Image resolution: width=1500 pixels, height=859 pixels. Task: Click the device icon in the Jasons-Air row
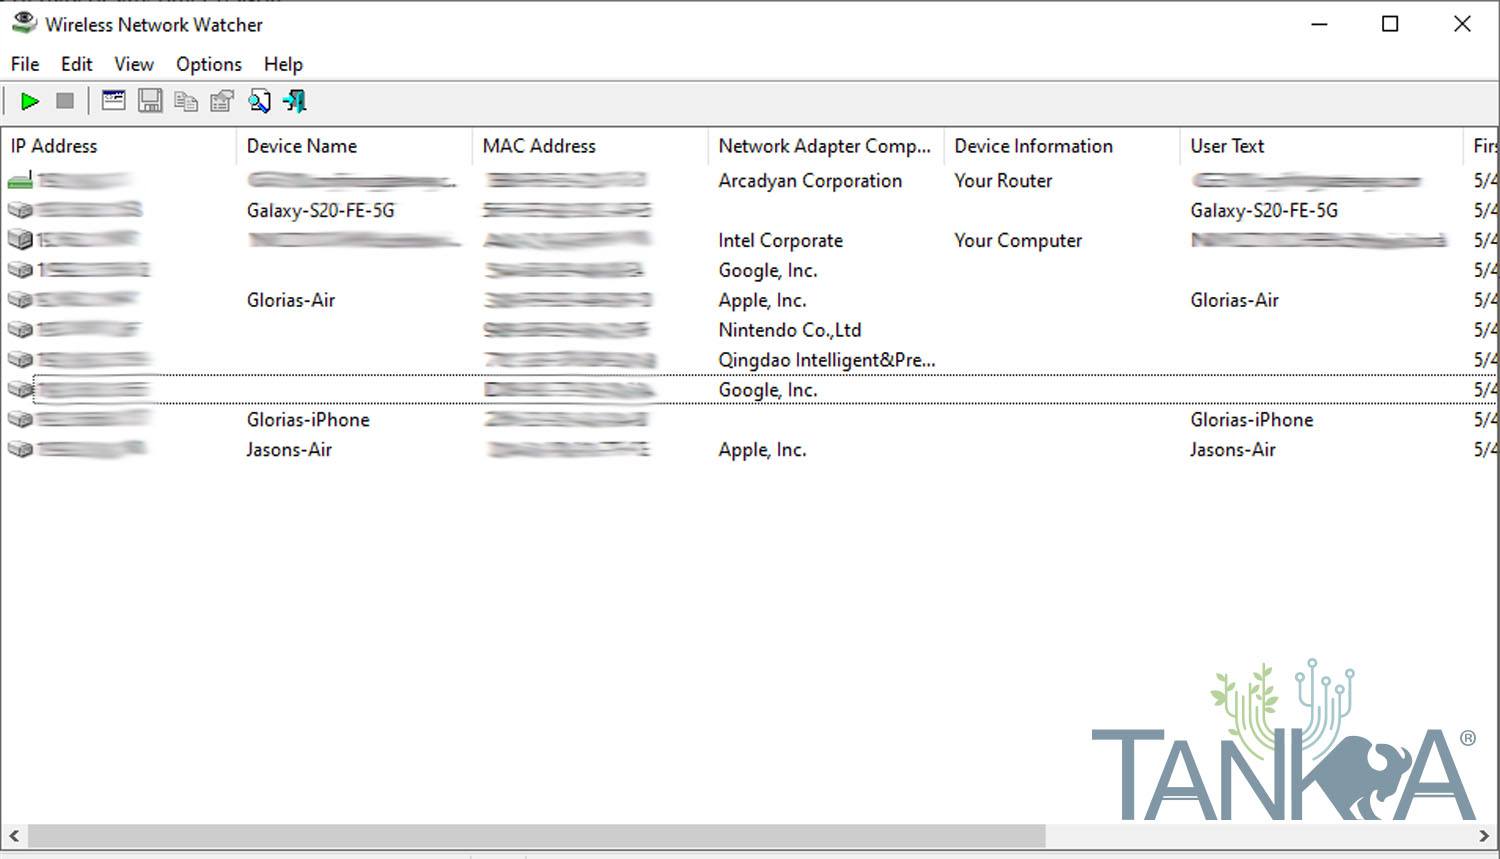pos(20,450)
